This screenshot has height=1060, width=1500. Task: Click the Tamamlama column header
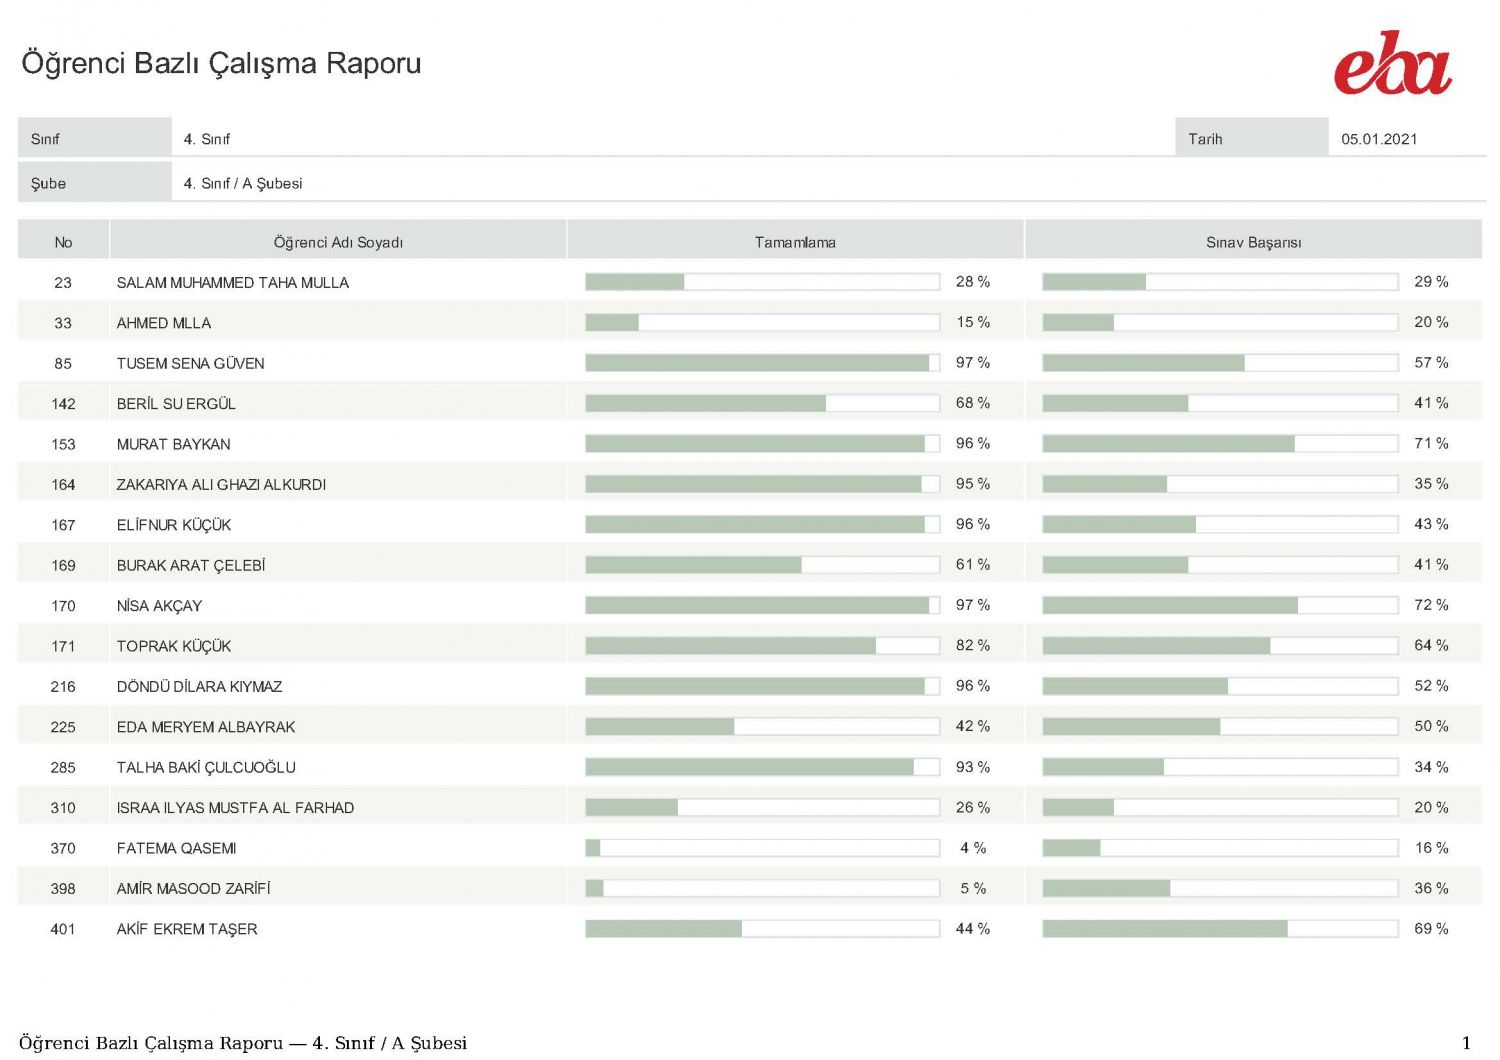point(795,242)
